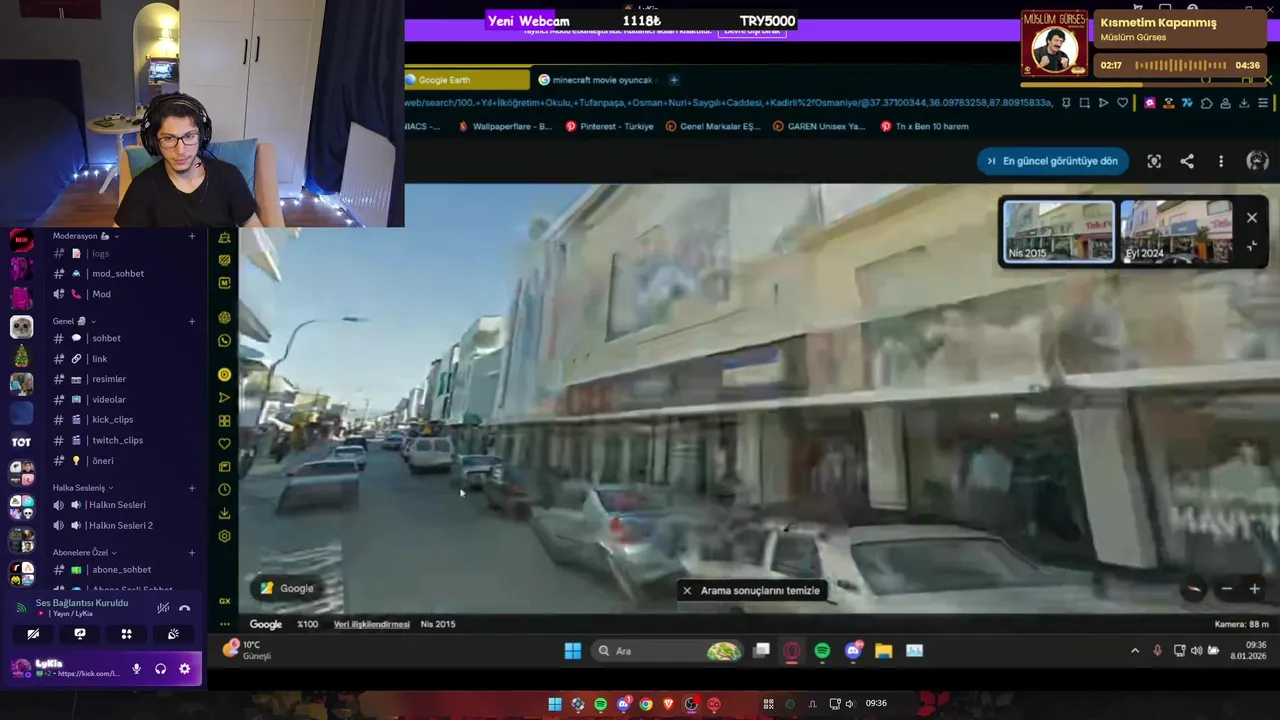The height and width of the screenshot is (720, 1280).
Task: Open Opera GX sidebar settings gear
Action: (224, 536)
